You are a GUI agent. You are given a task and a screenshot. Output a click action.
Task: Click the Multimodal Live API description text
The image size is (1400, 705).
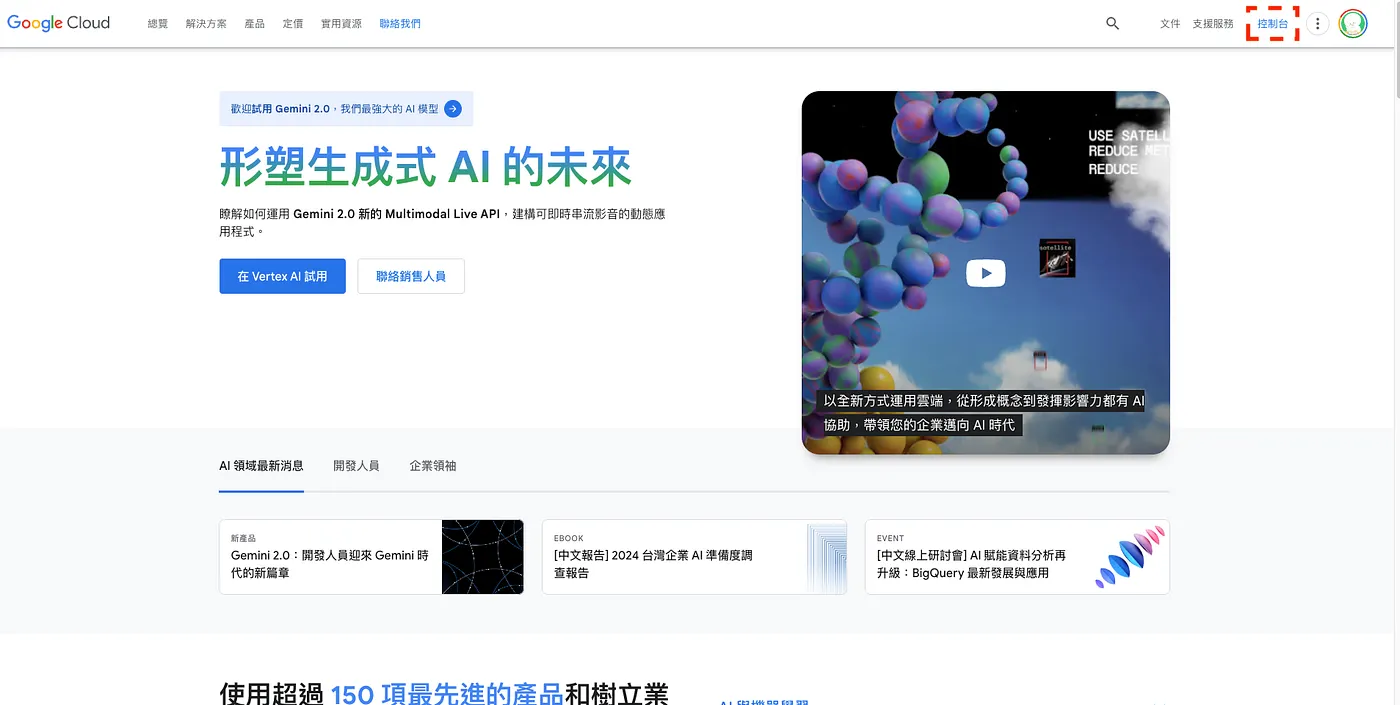click(442, 222)
